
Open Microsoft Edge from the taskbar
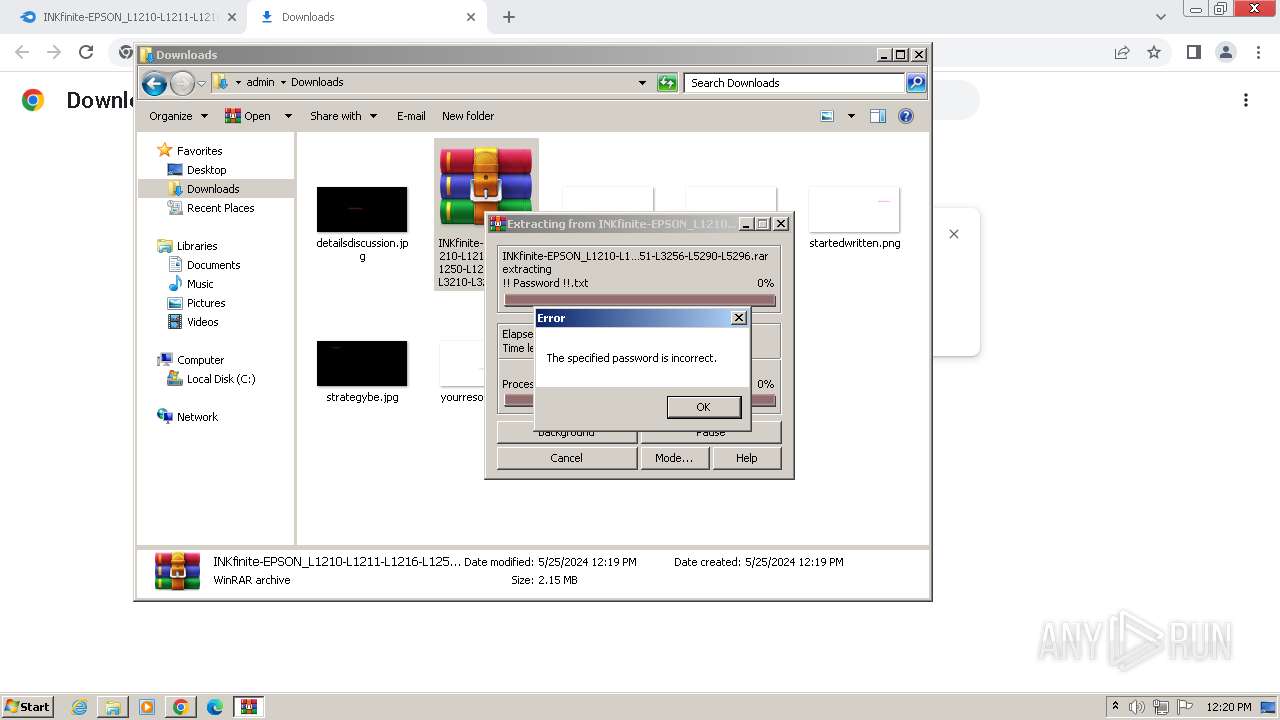pyautogui.click(x=215, y=707)
